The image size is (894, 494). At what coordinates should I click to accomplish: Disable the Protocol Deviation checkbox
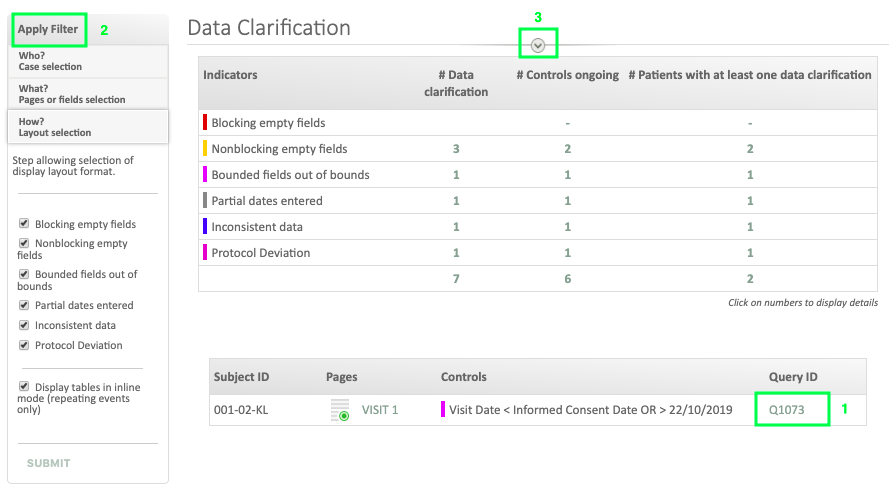click(x=25, y=346)
